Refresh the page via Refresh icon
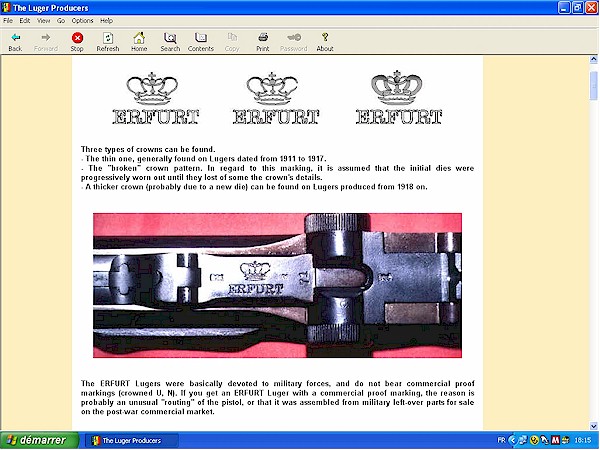The width and height of the screenshot is (600, 450). 108,38
